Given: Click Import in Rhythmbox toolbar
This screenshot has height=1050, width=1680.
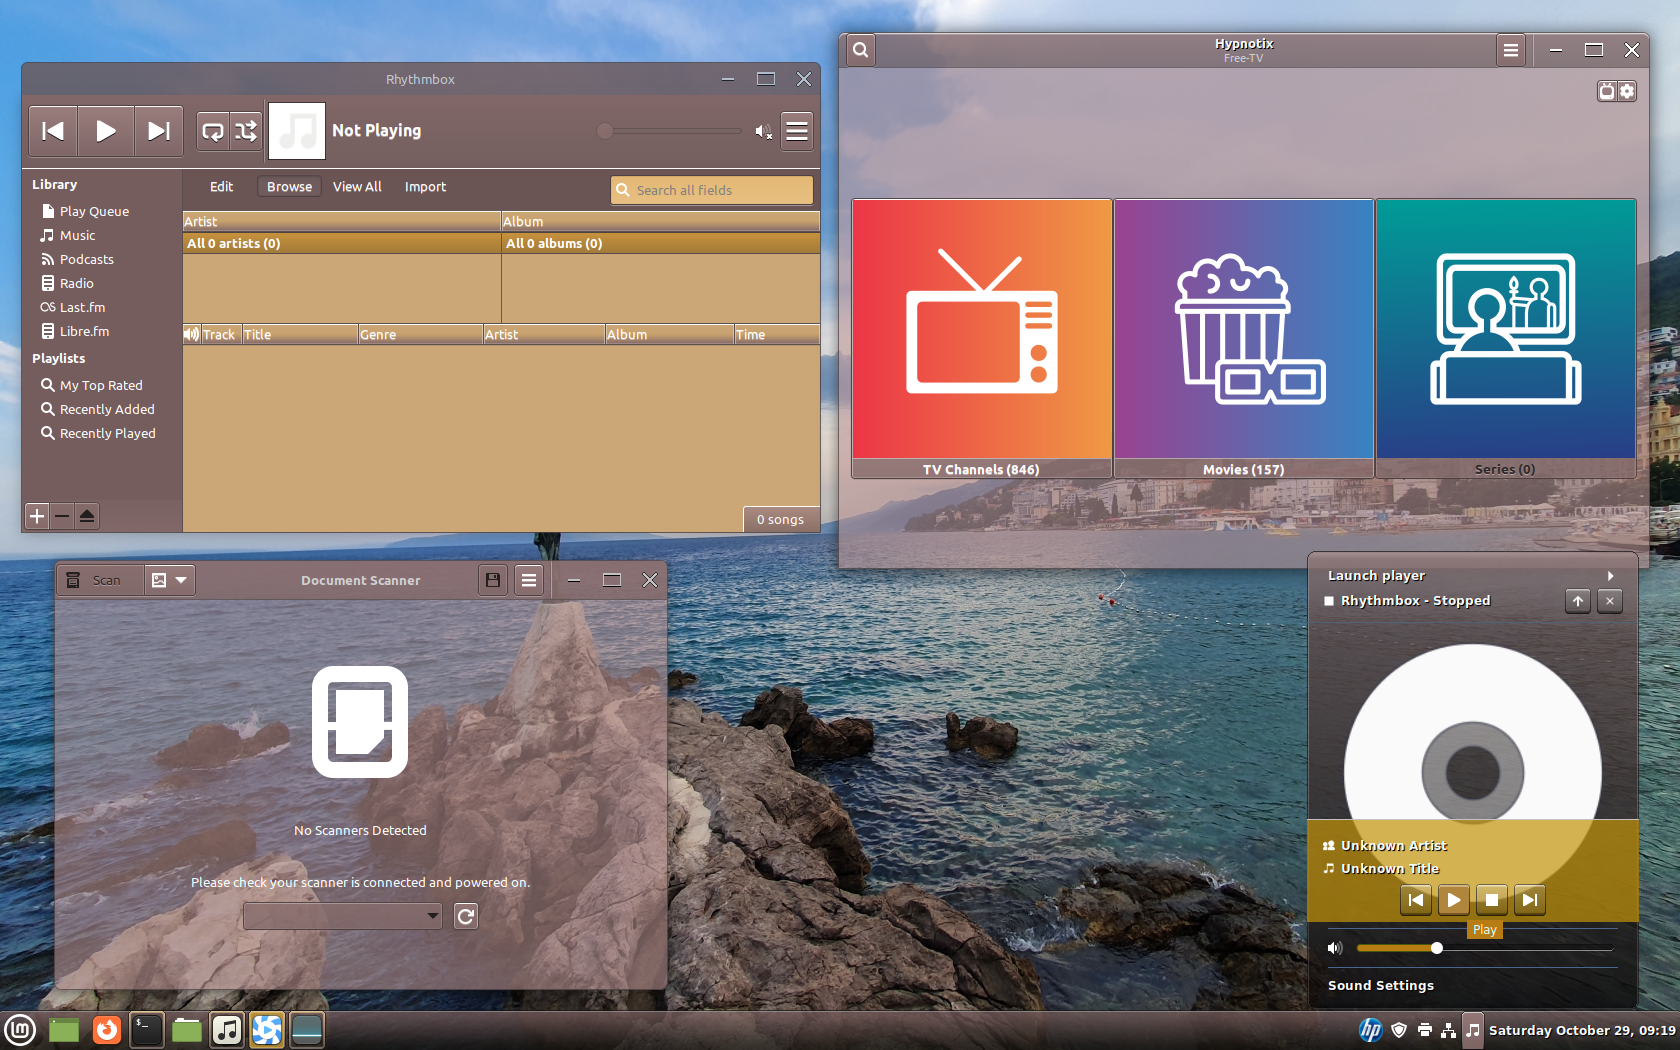Looking at the screenshot, I should coord(425,187).
